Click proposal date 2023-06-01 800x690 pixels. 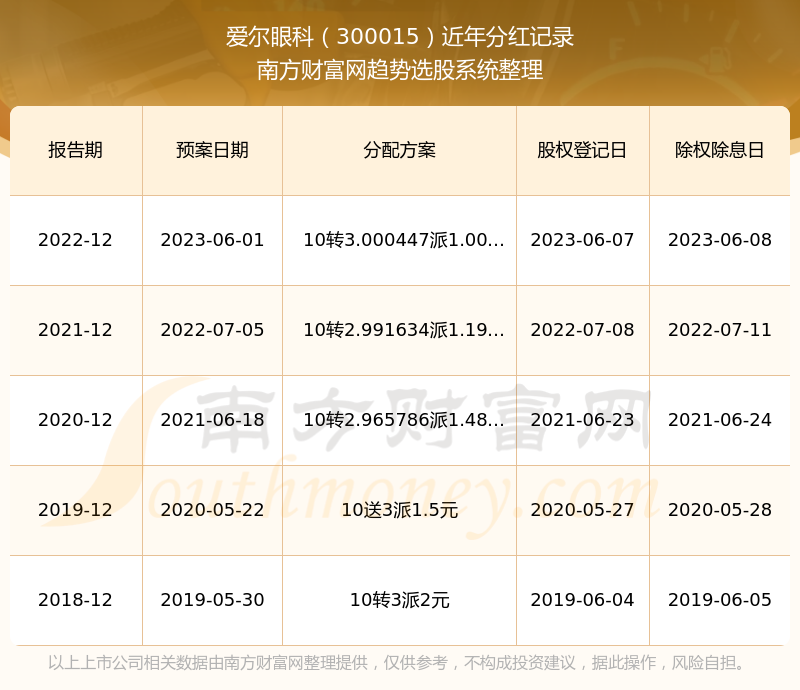tap(212, 240)
